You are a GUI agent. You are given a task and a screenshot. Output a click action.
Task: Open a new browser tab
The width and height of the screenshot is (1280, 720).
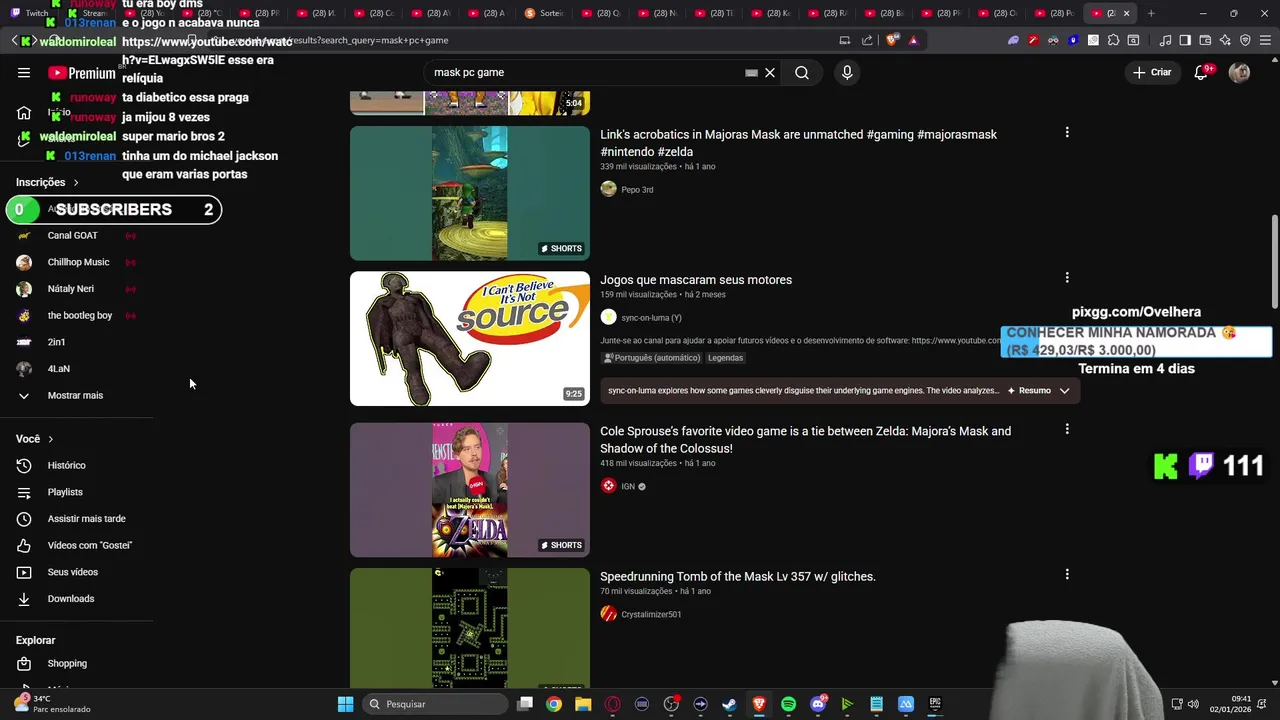click(x=1151, y=13)
